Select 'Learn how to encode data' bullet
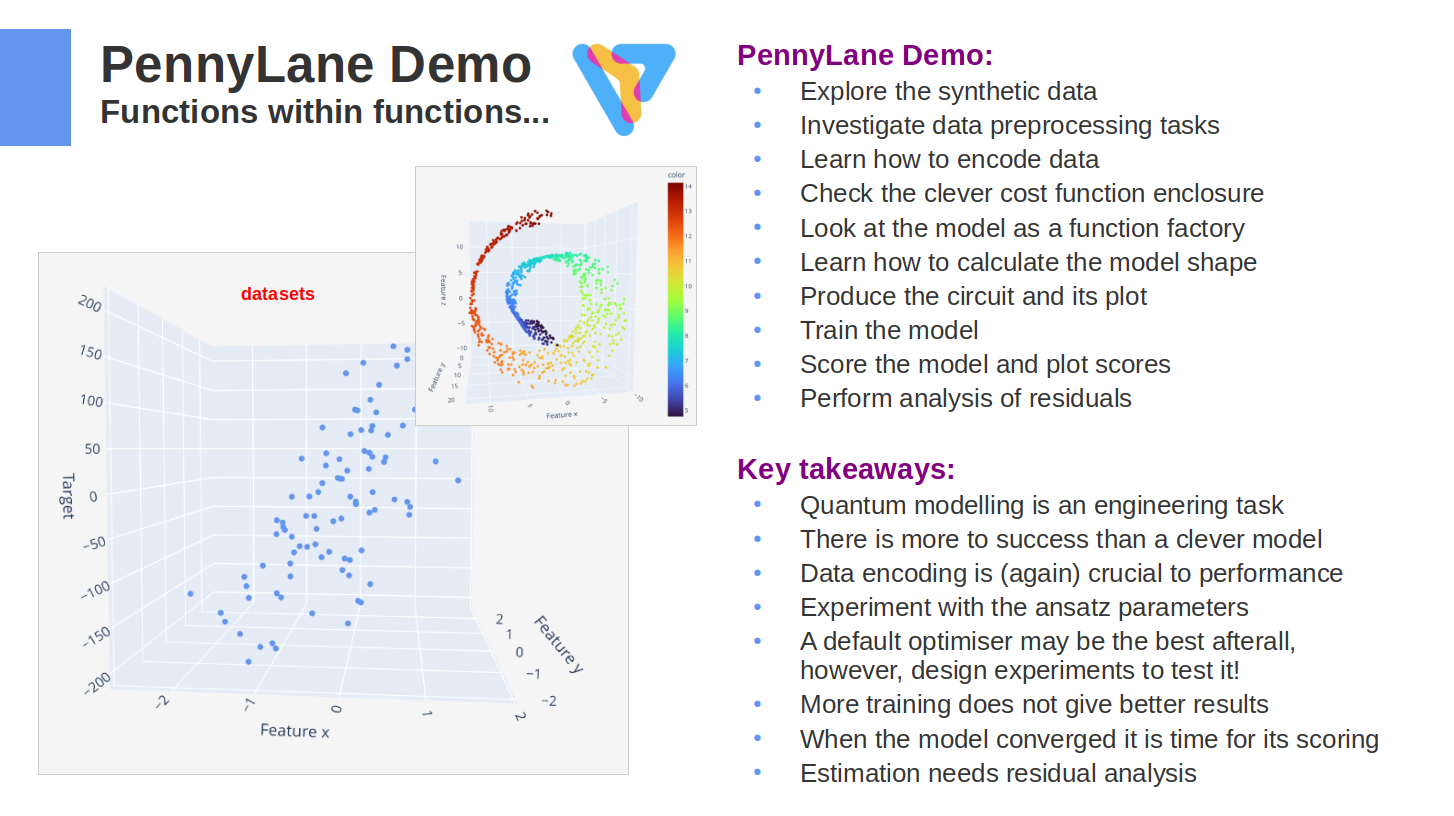Image resolution: width=1454 pixels, height=816 pixels. (949, 159)
